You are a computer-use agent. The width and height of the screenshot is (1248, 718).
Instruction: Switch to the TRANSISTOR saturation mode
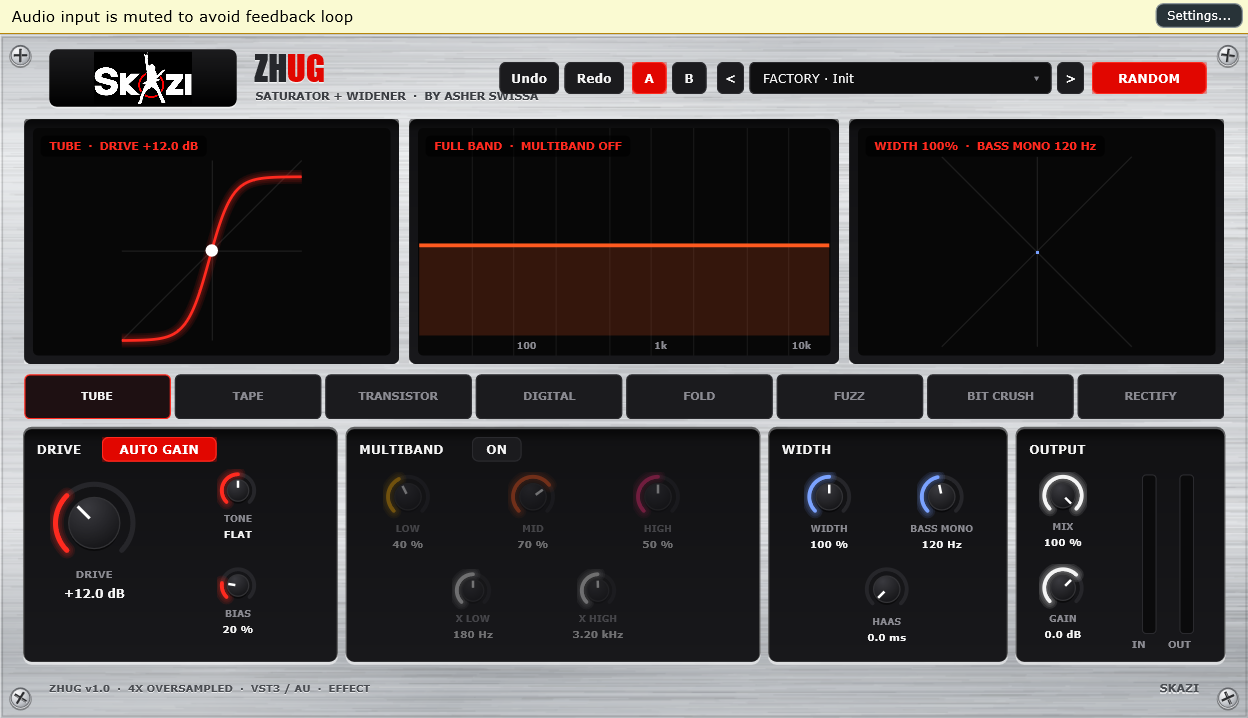coord(398,396)
